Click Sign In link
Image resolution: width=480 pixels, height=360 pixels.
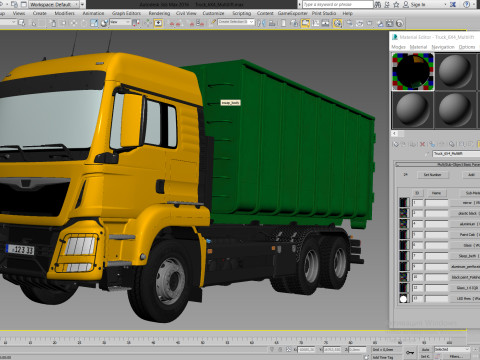[x=419, y=4]
